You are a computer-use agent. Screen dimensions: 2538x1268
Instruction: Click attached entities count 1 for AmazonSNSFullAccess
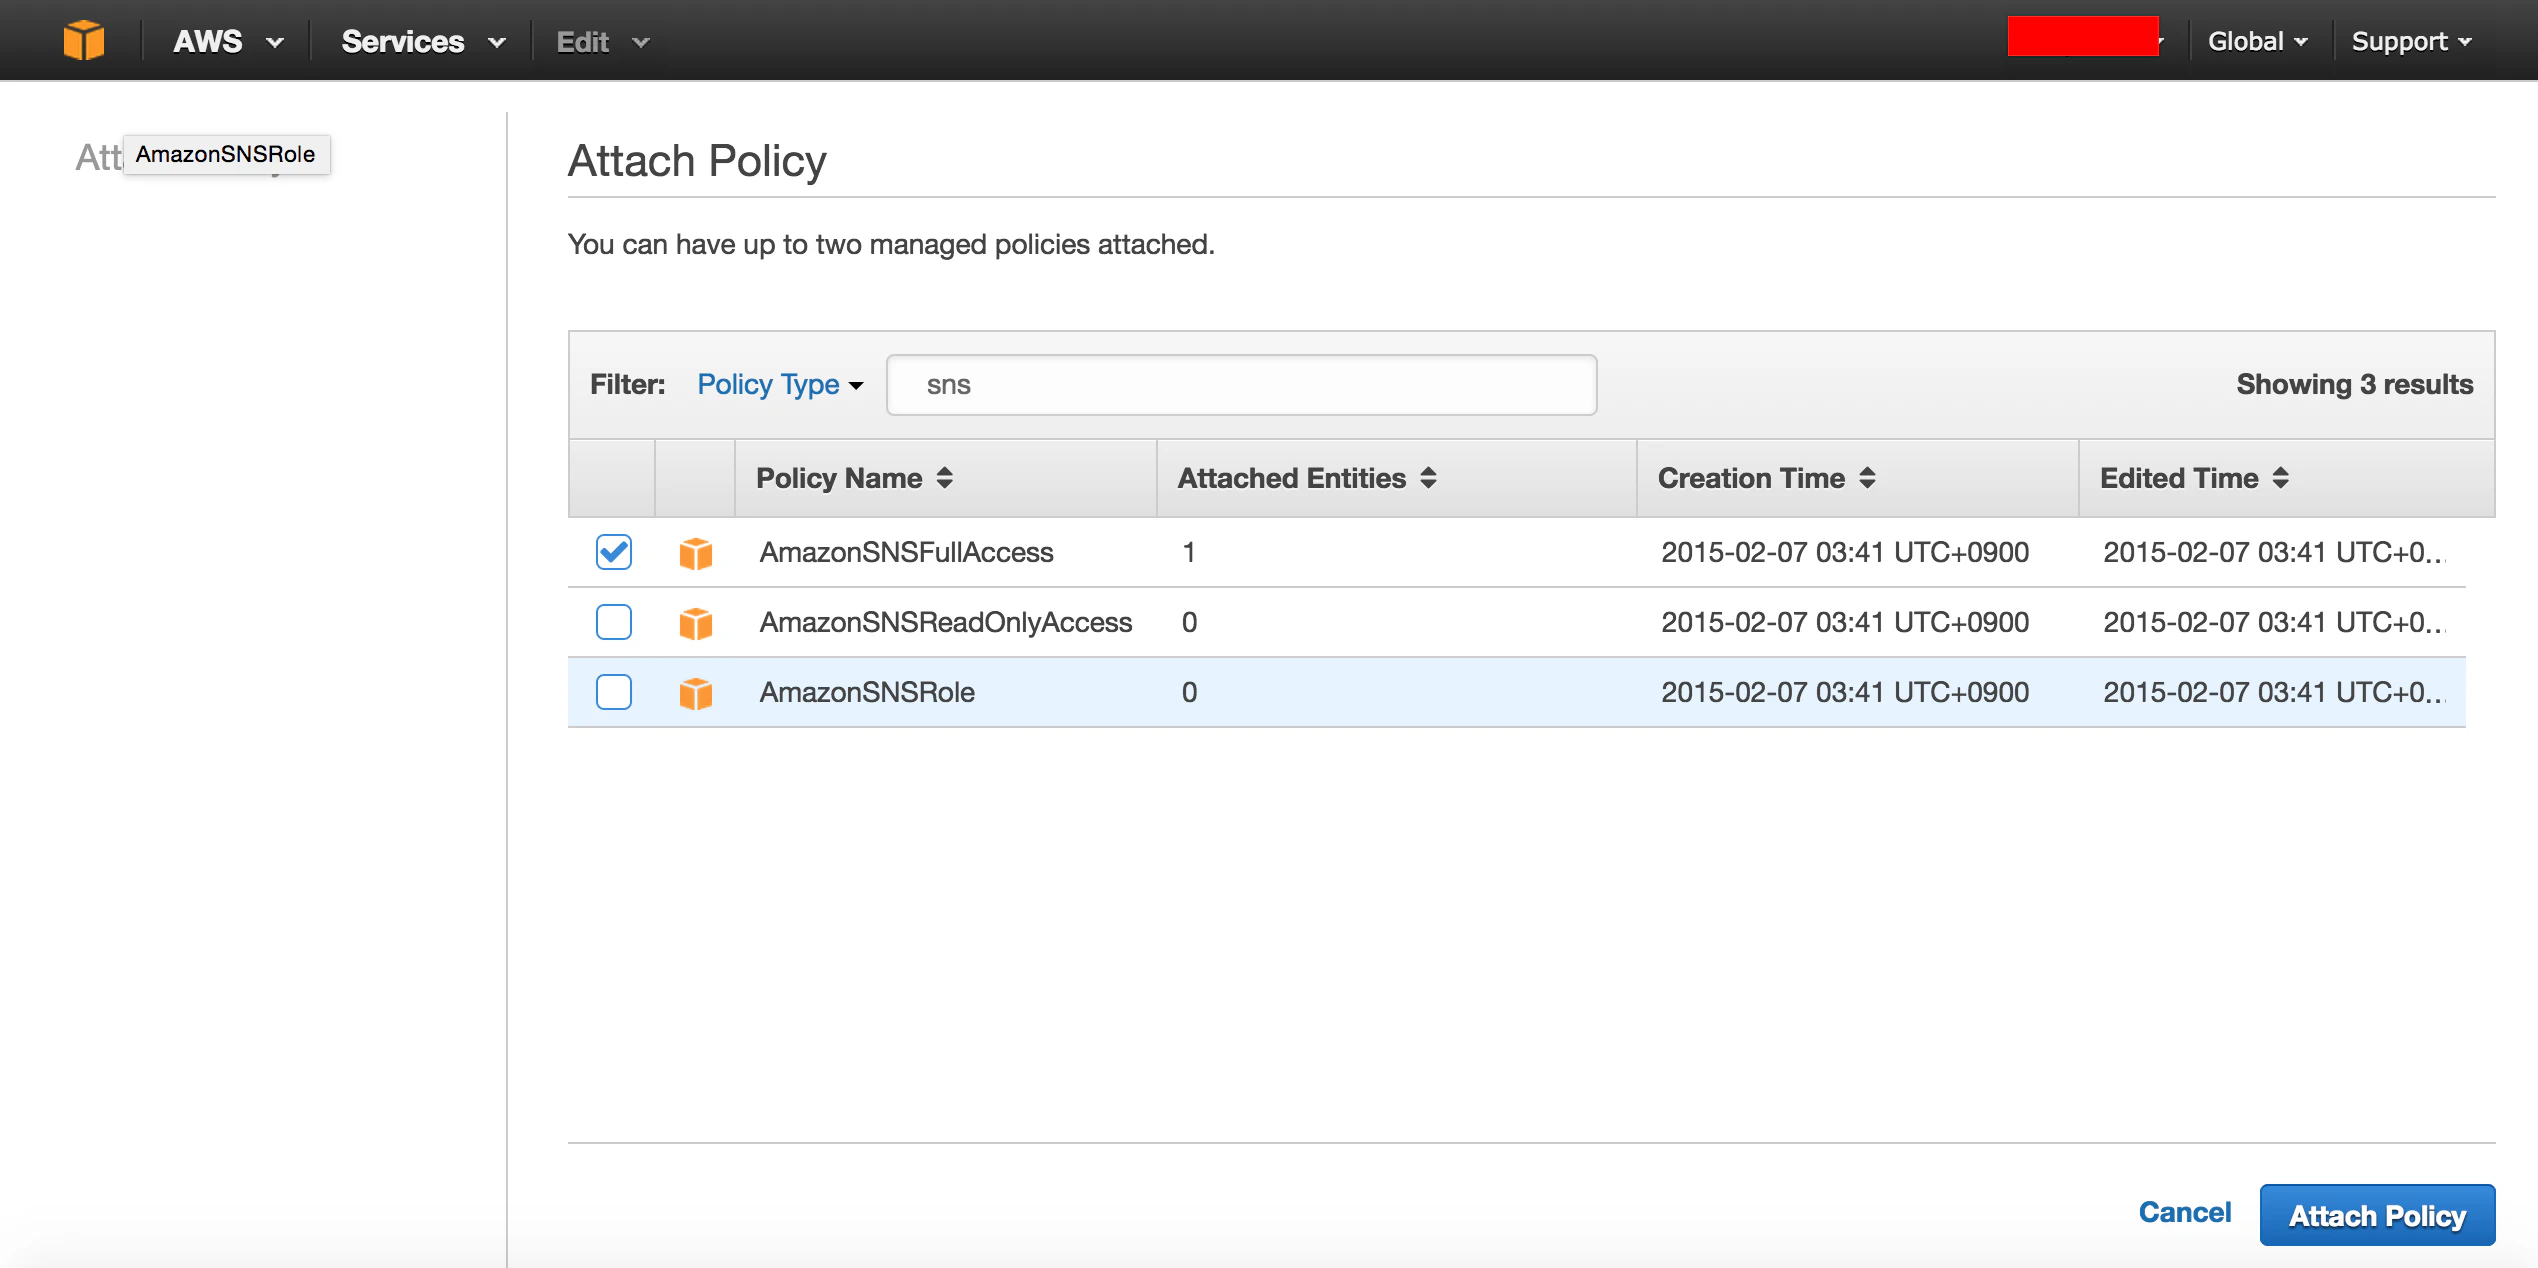(1189, 552)
